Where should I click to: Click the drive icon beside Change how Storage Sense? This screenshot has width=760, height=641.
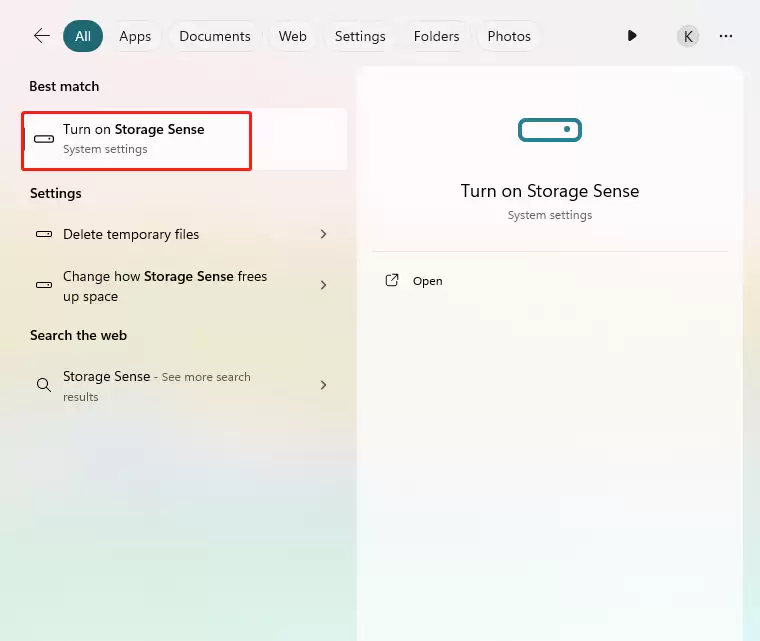(44, 285)
